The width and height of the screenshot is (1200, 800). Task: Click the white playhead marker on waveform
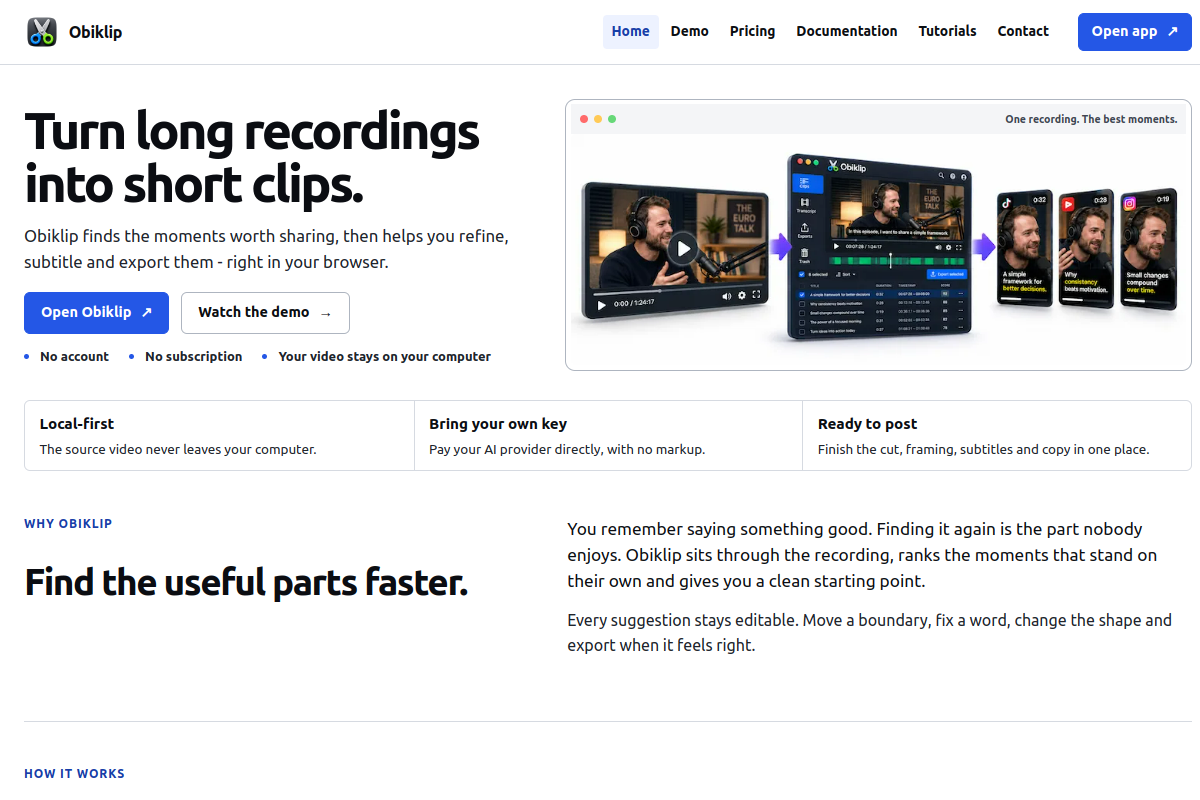point(891,261)
